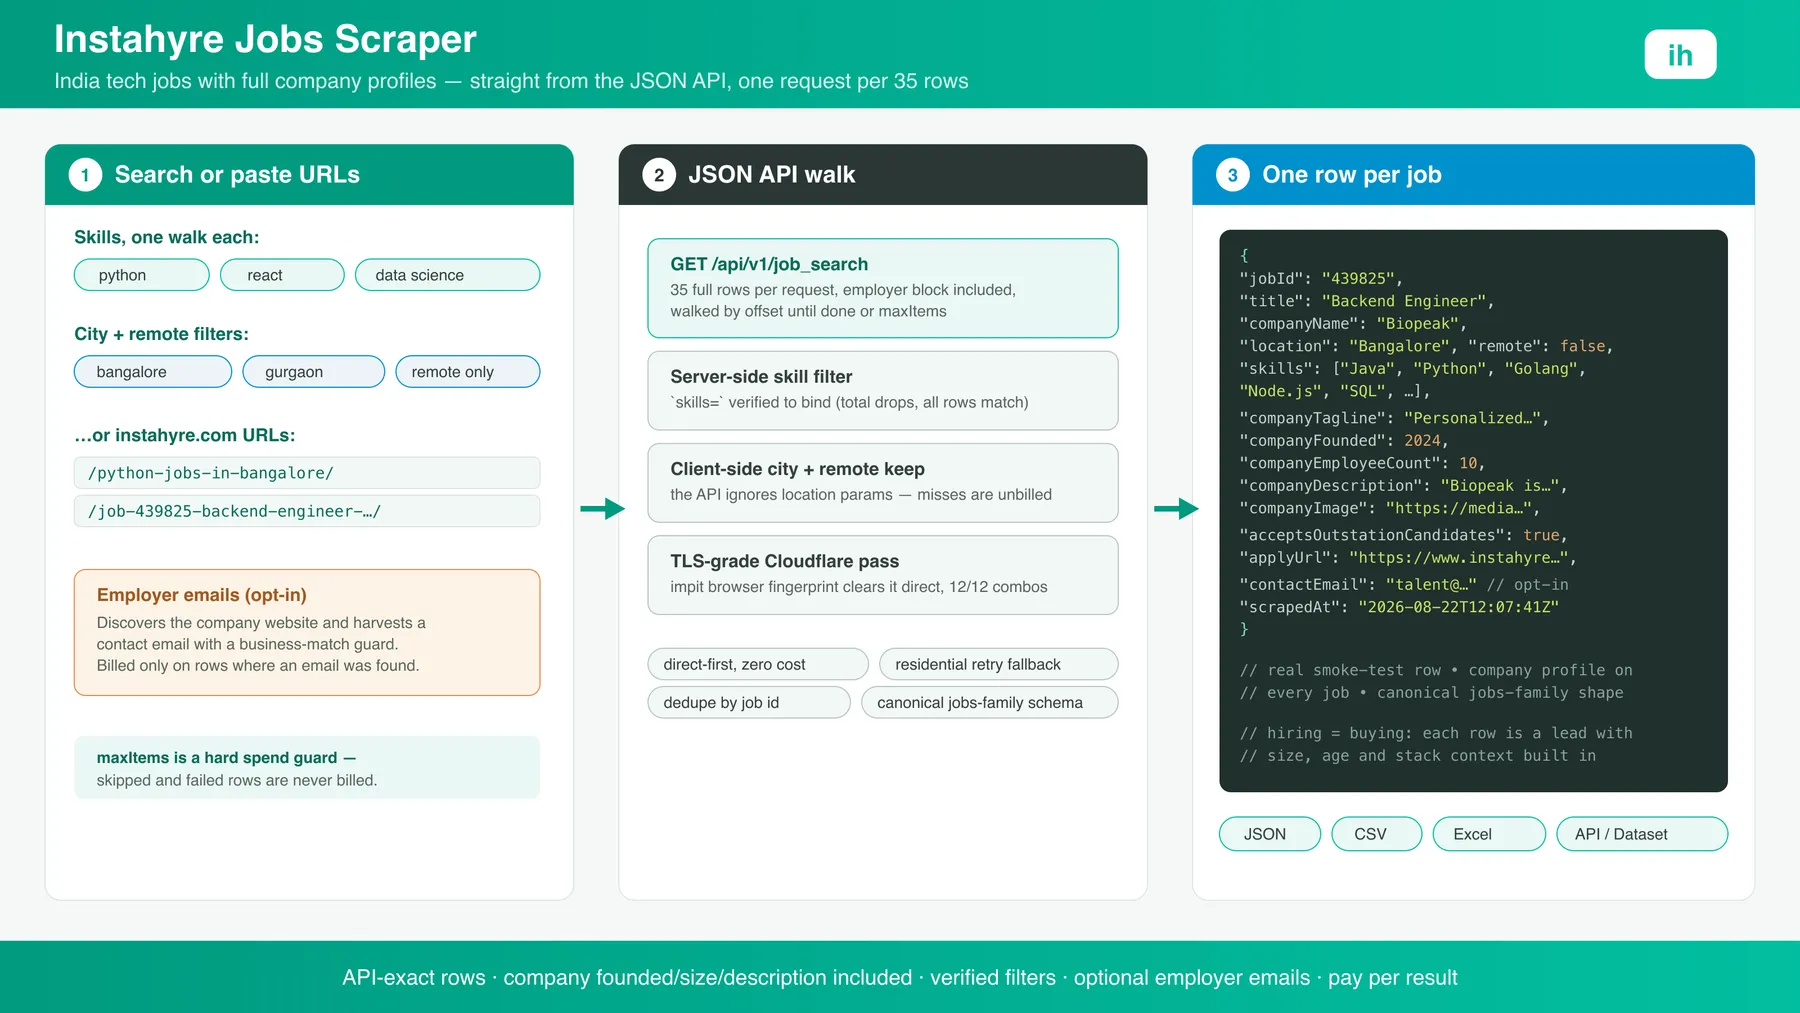Choose the CSV export format pill
Screen dimensions: 1800x1013
[1377, 834]
